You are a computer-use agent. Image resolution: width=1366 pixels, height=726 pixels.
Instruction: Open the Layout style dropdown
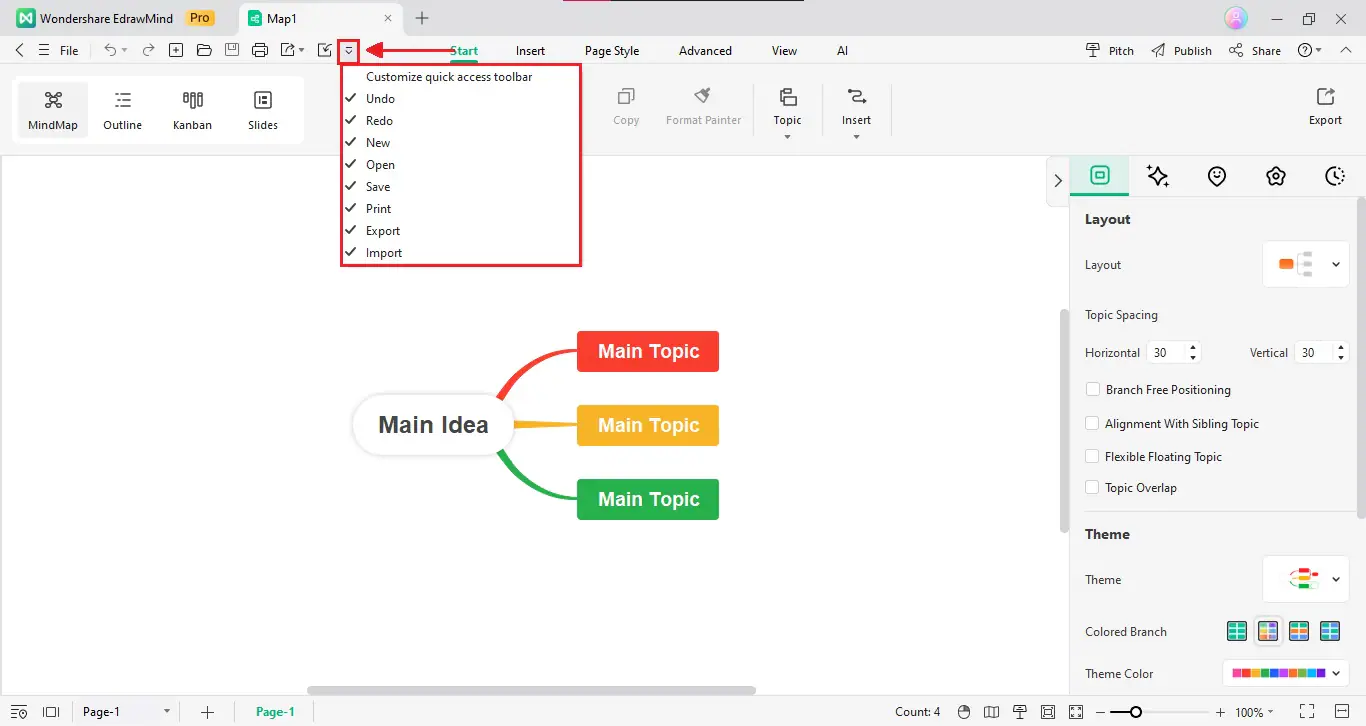coord(1306,264)
